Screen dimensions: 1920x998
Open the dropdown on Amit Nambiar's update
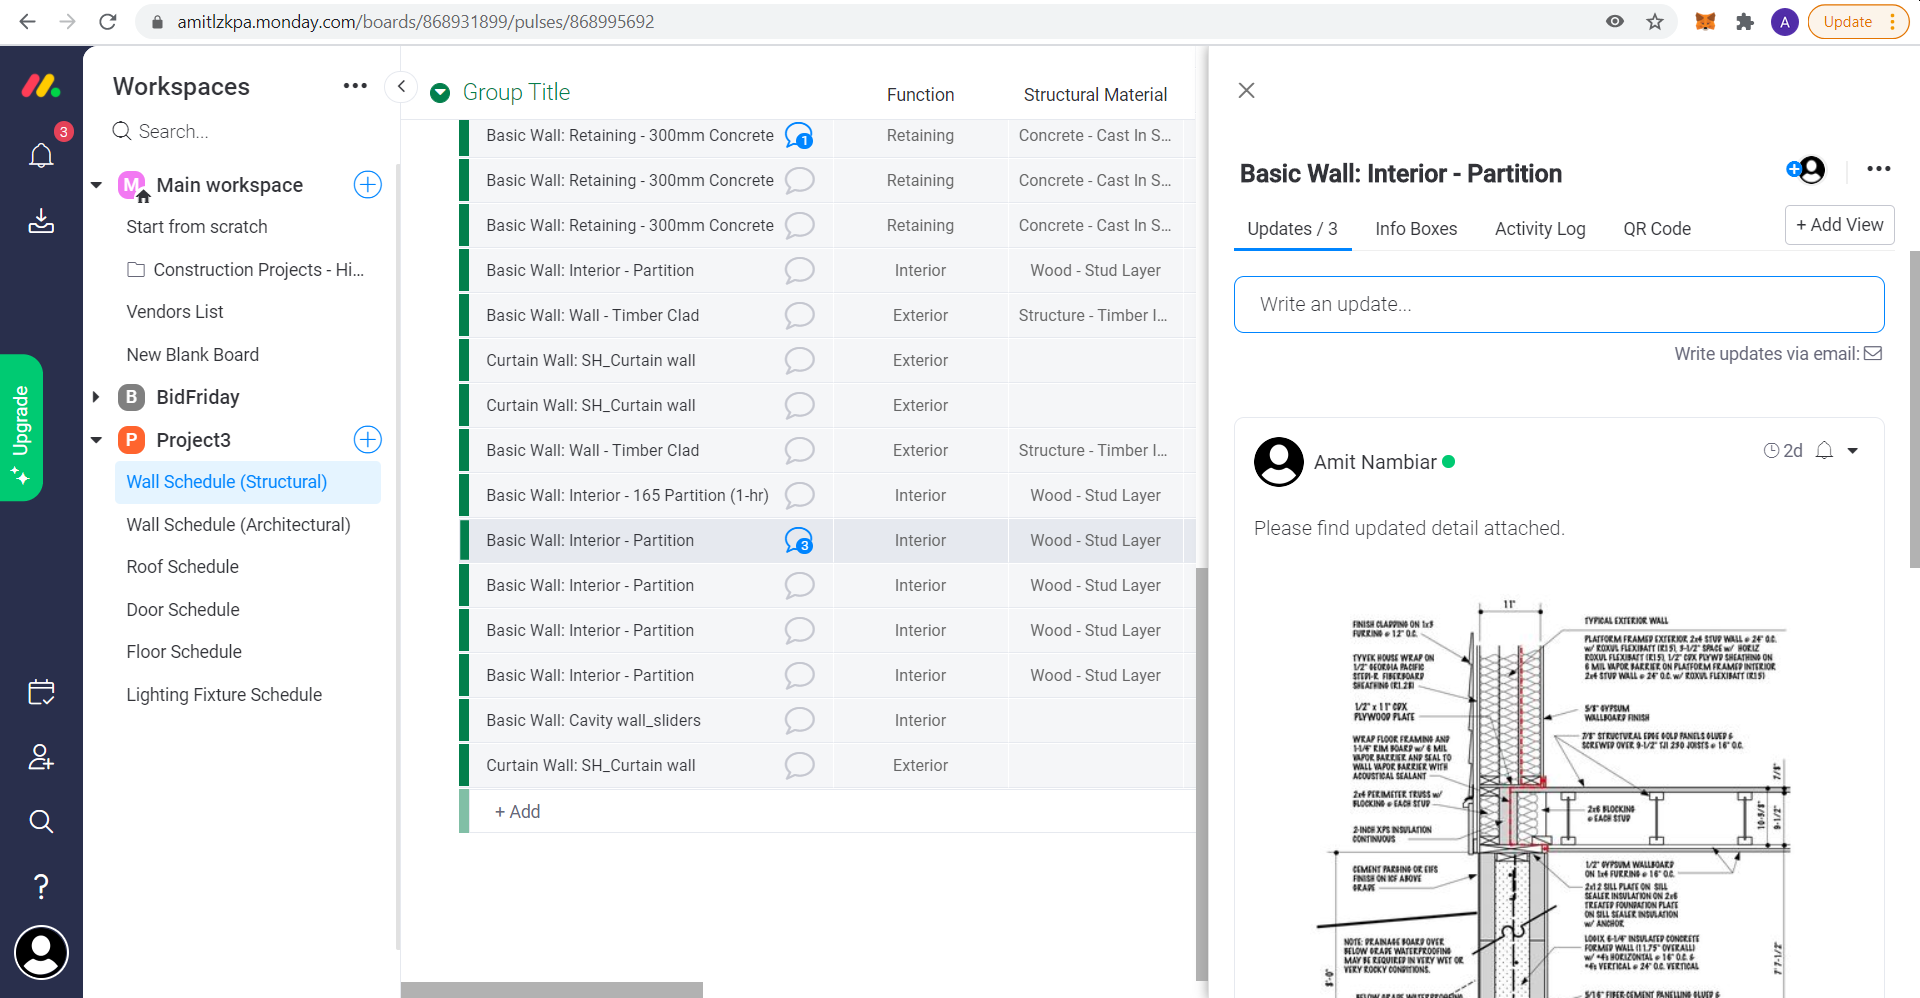1853,451
